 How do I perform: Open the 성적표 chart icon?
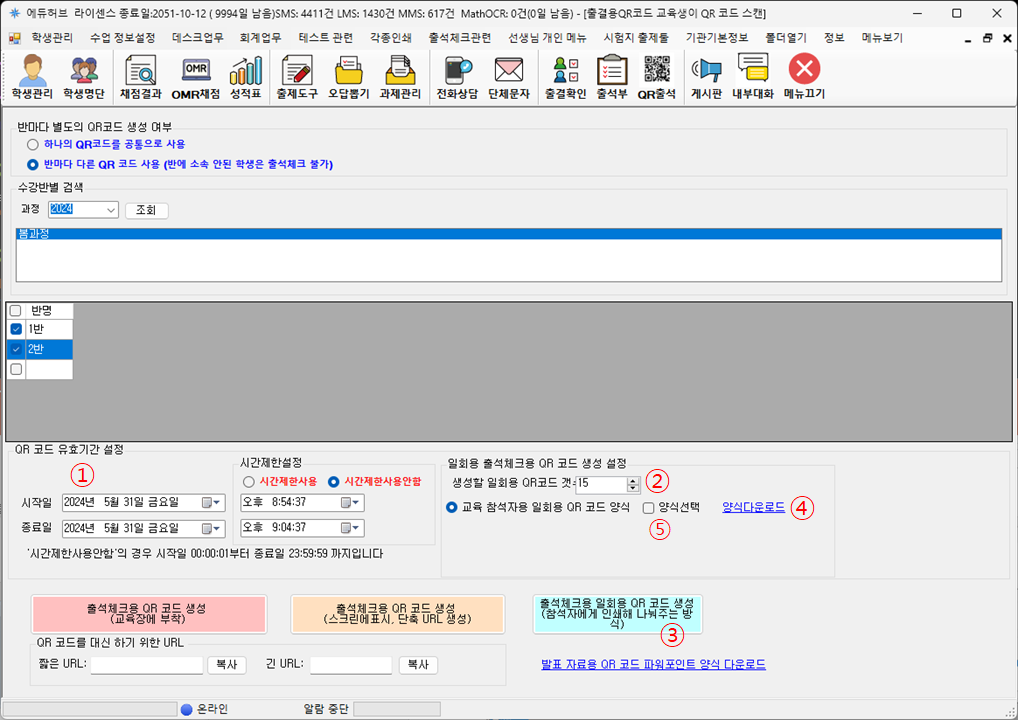pyautogui.click(x=245, y=76)
